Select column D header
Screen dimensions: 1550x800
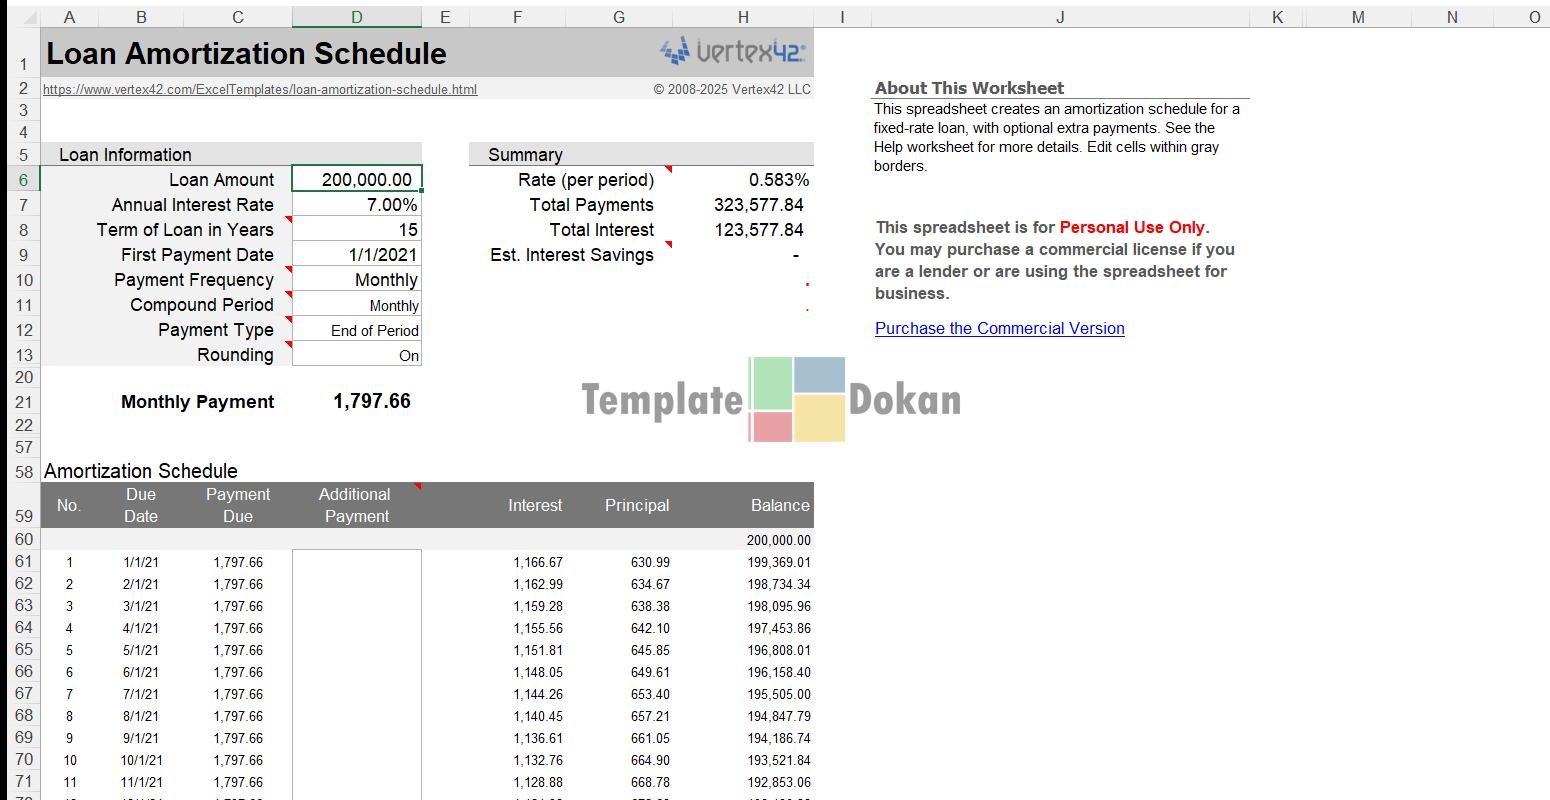pos(357,17)
